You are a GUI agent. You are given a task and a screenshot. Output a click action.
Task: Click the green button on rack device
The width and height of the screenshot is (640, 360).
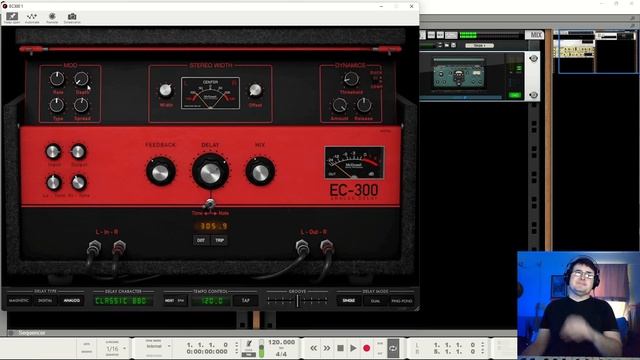pyautogui.click(x=515, y=95)
